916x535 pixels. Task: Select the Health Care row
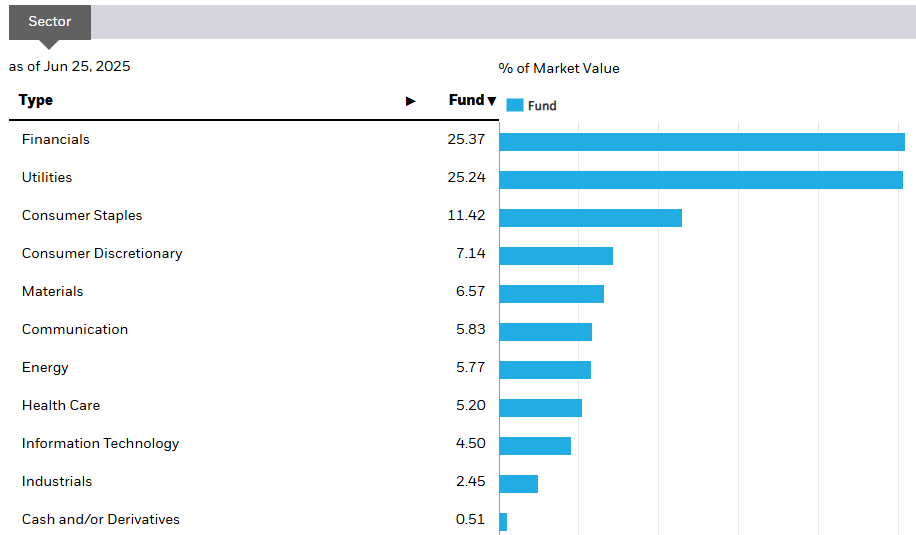coord(61,405)
